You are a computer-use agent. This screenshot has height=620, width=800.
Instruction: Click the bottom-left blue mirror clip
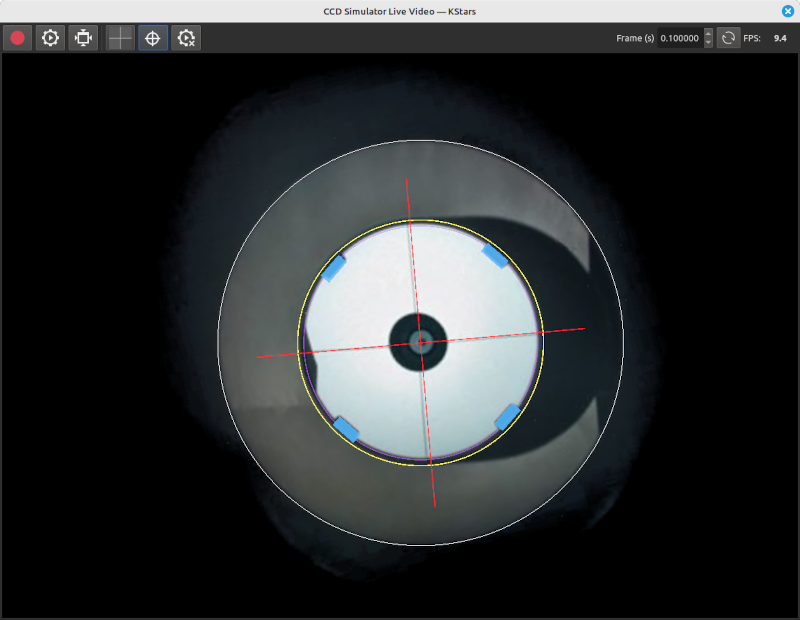click(346, 428)
